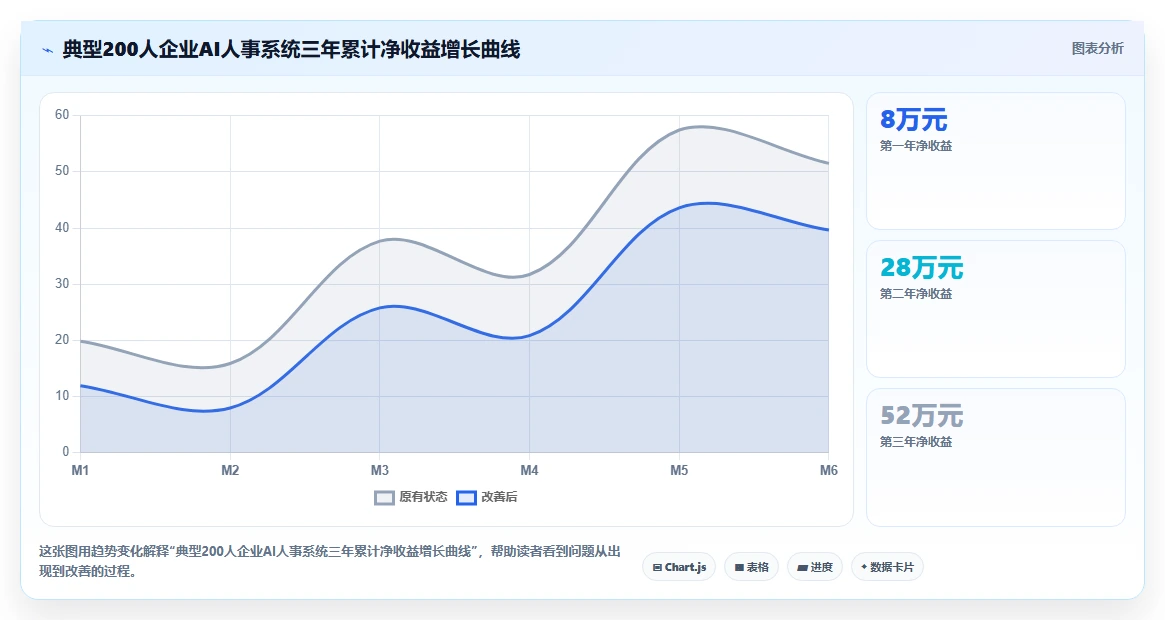Open the 8万元 first-year net benefit card
1165x620 pixels.
(x=996, y=161)
